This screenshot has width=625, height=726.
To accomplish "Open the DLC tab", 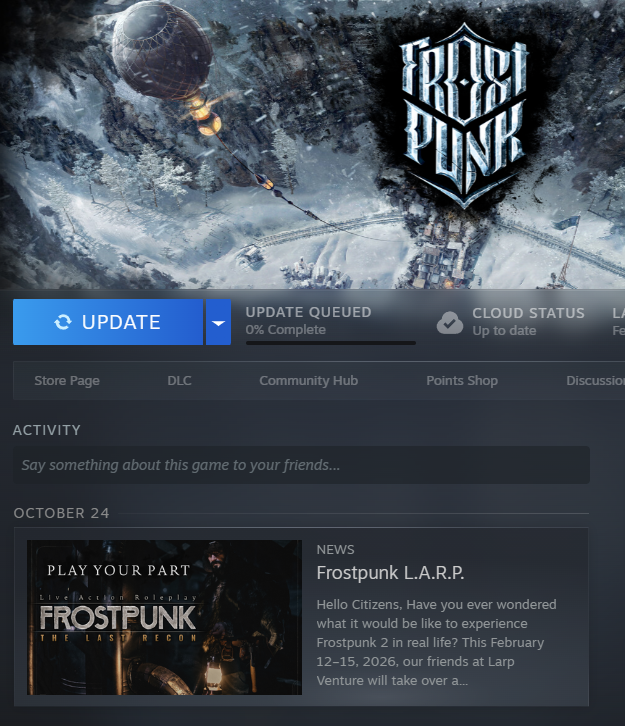I will point(179,381).
